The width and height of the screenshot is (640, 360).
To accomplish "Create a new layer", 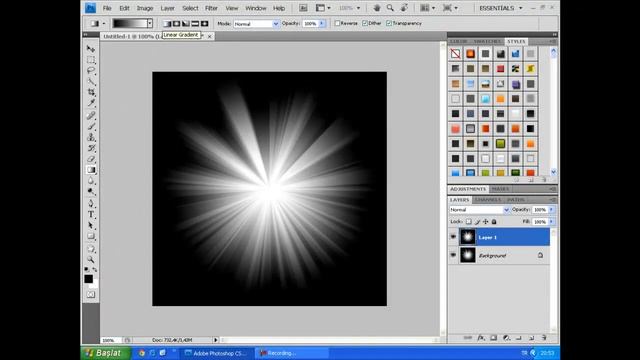I will pos(531,338).
